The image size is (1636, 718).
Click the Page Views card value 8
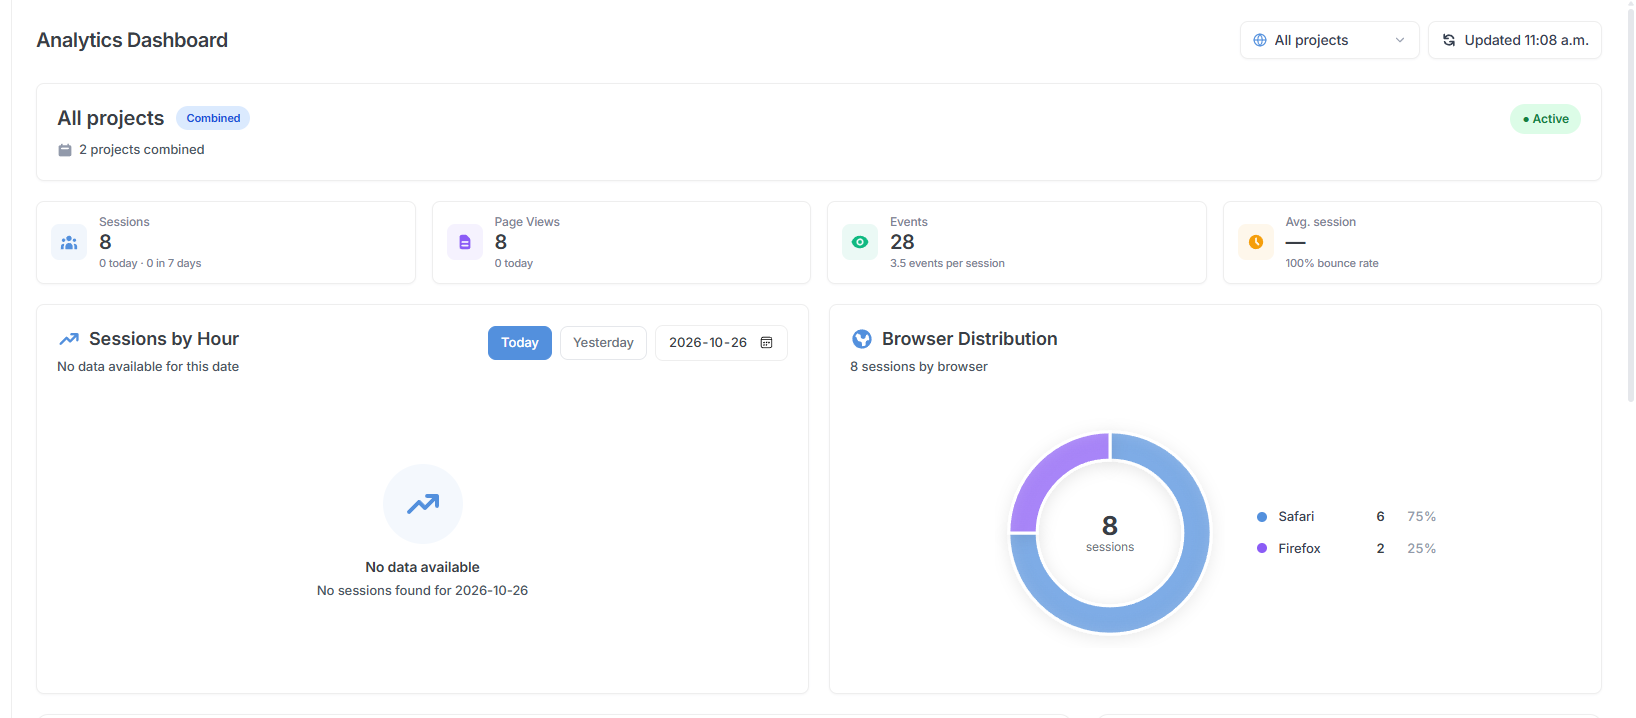click(501, 242)
